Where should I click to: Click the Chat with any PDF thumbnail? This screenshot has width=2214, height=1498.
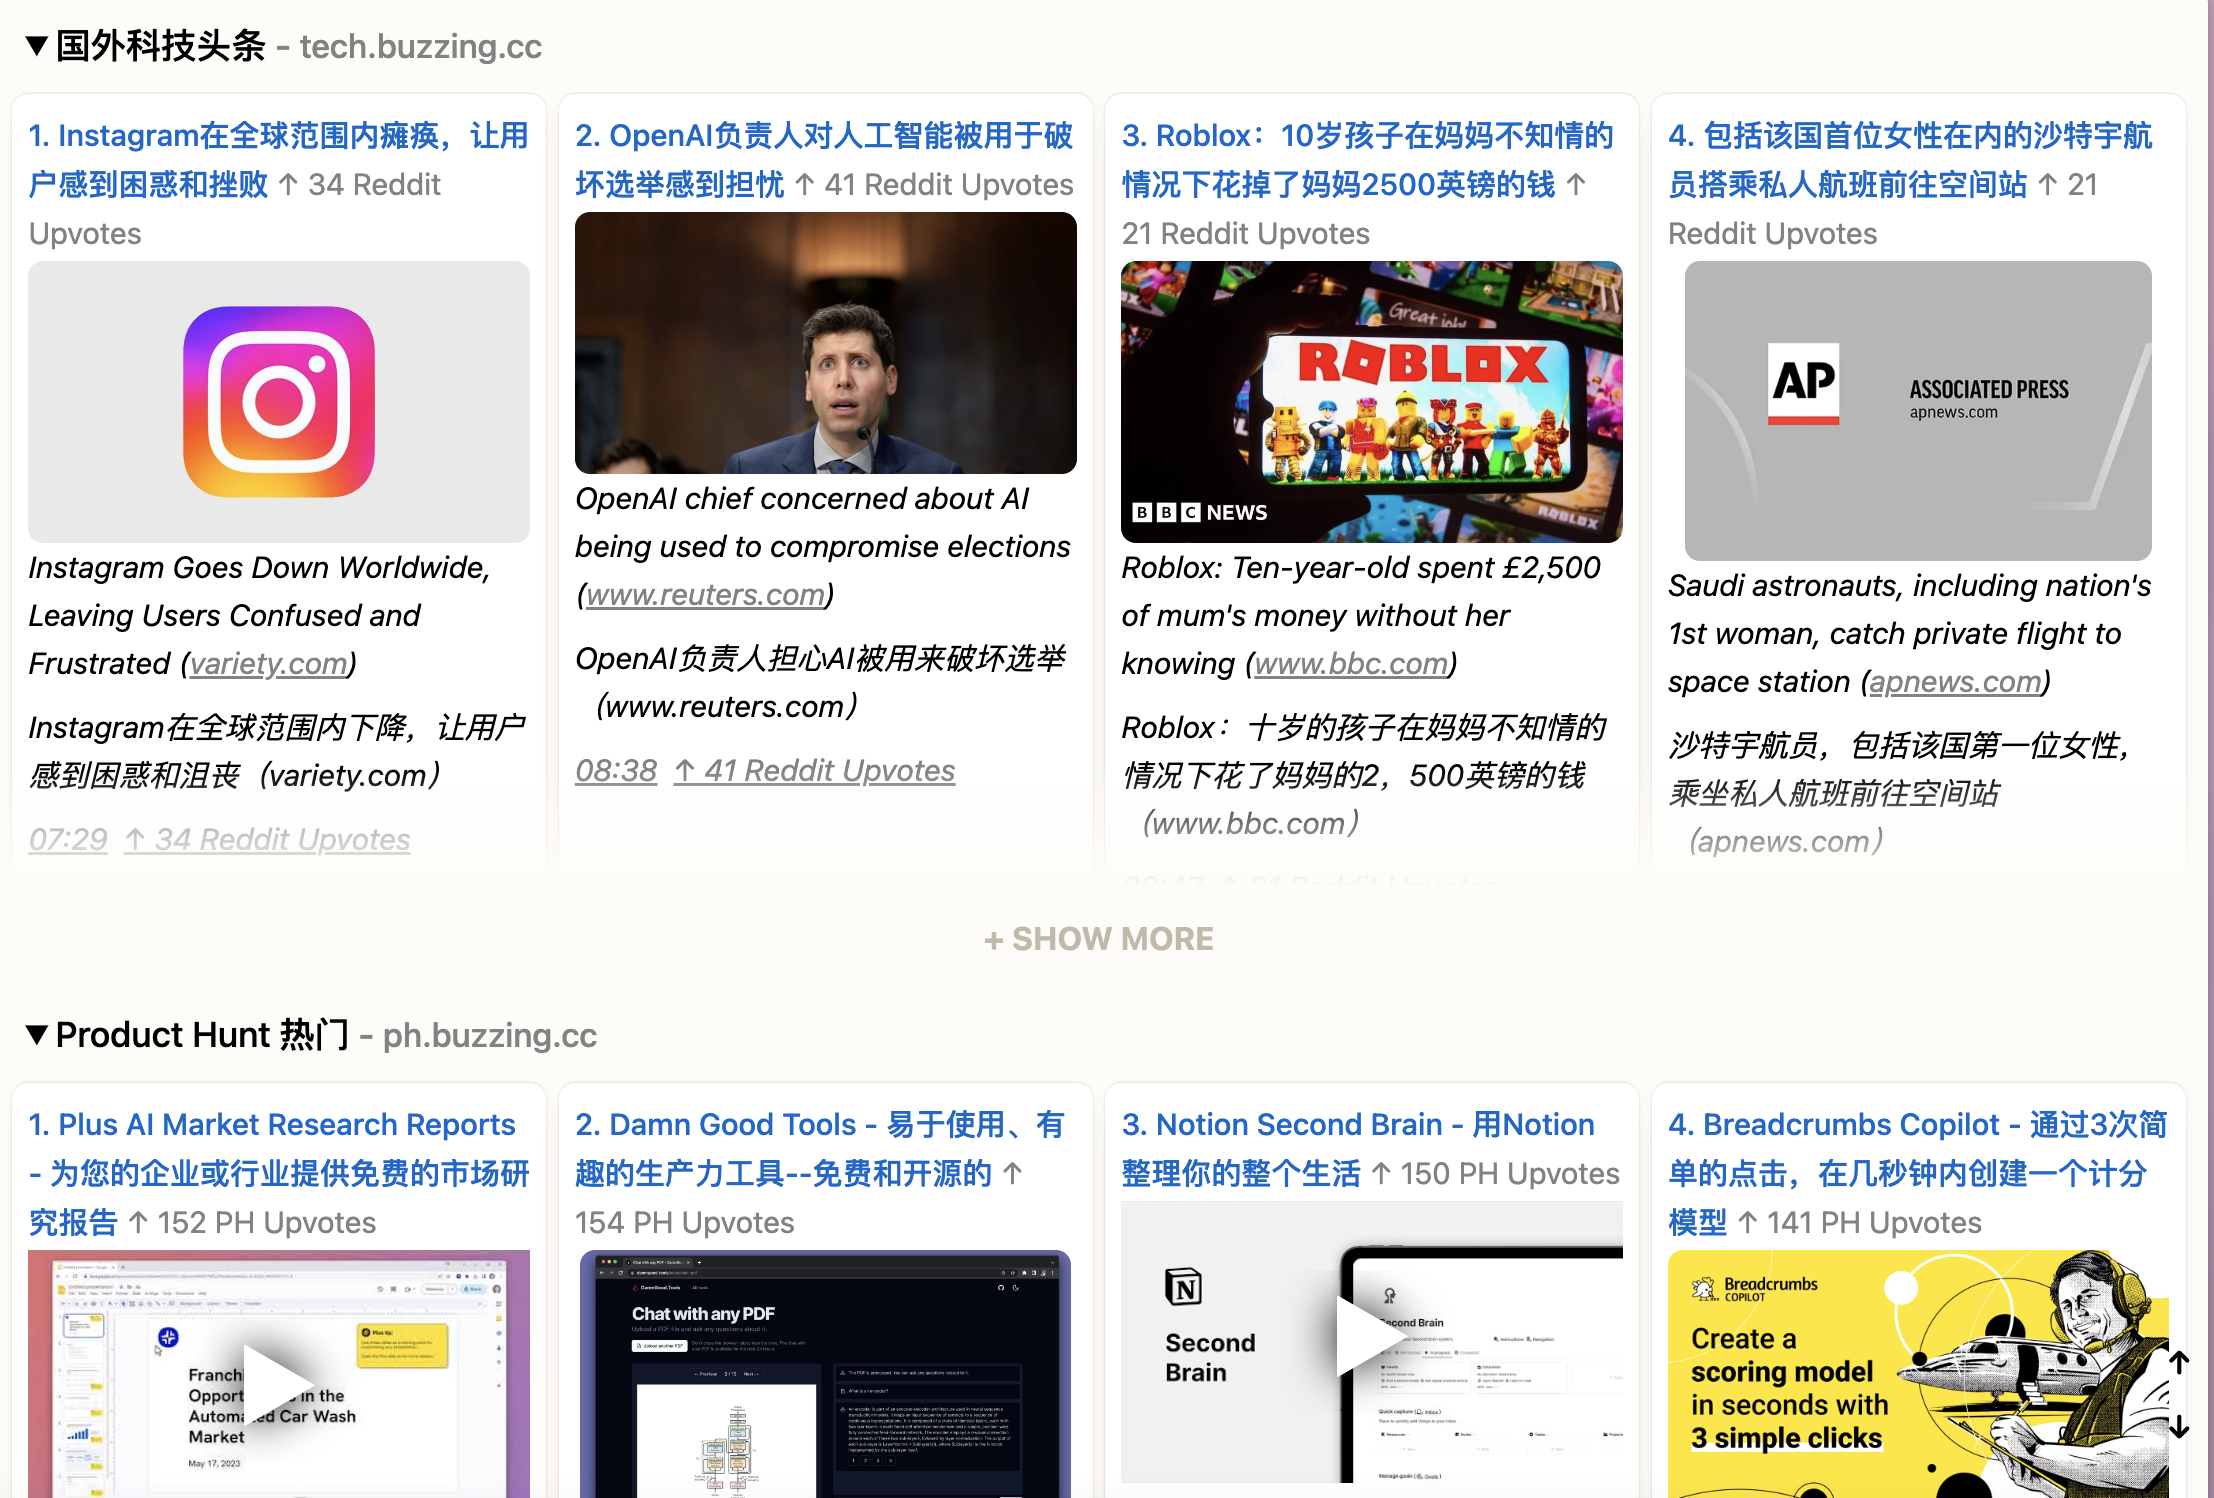tap(825, 1374)
